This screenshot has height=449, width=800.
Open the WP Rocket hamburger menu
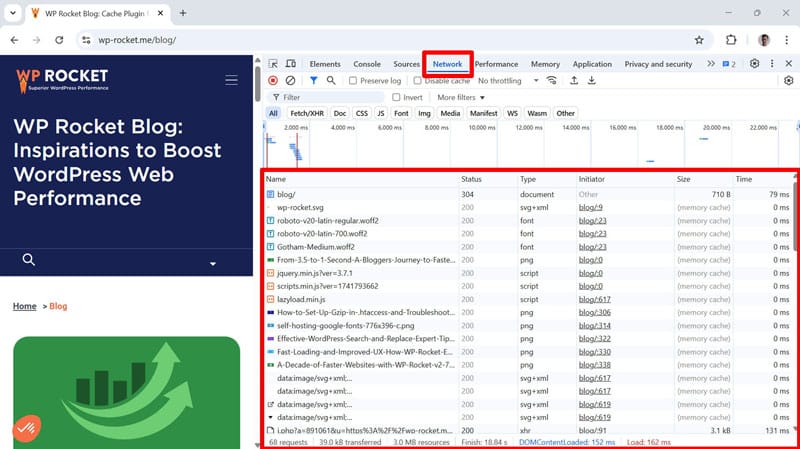pyautogui.click(x=232, y=80)
